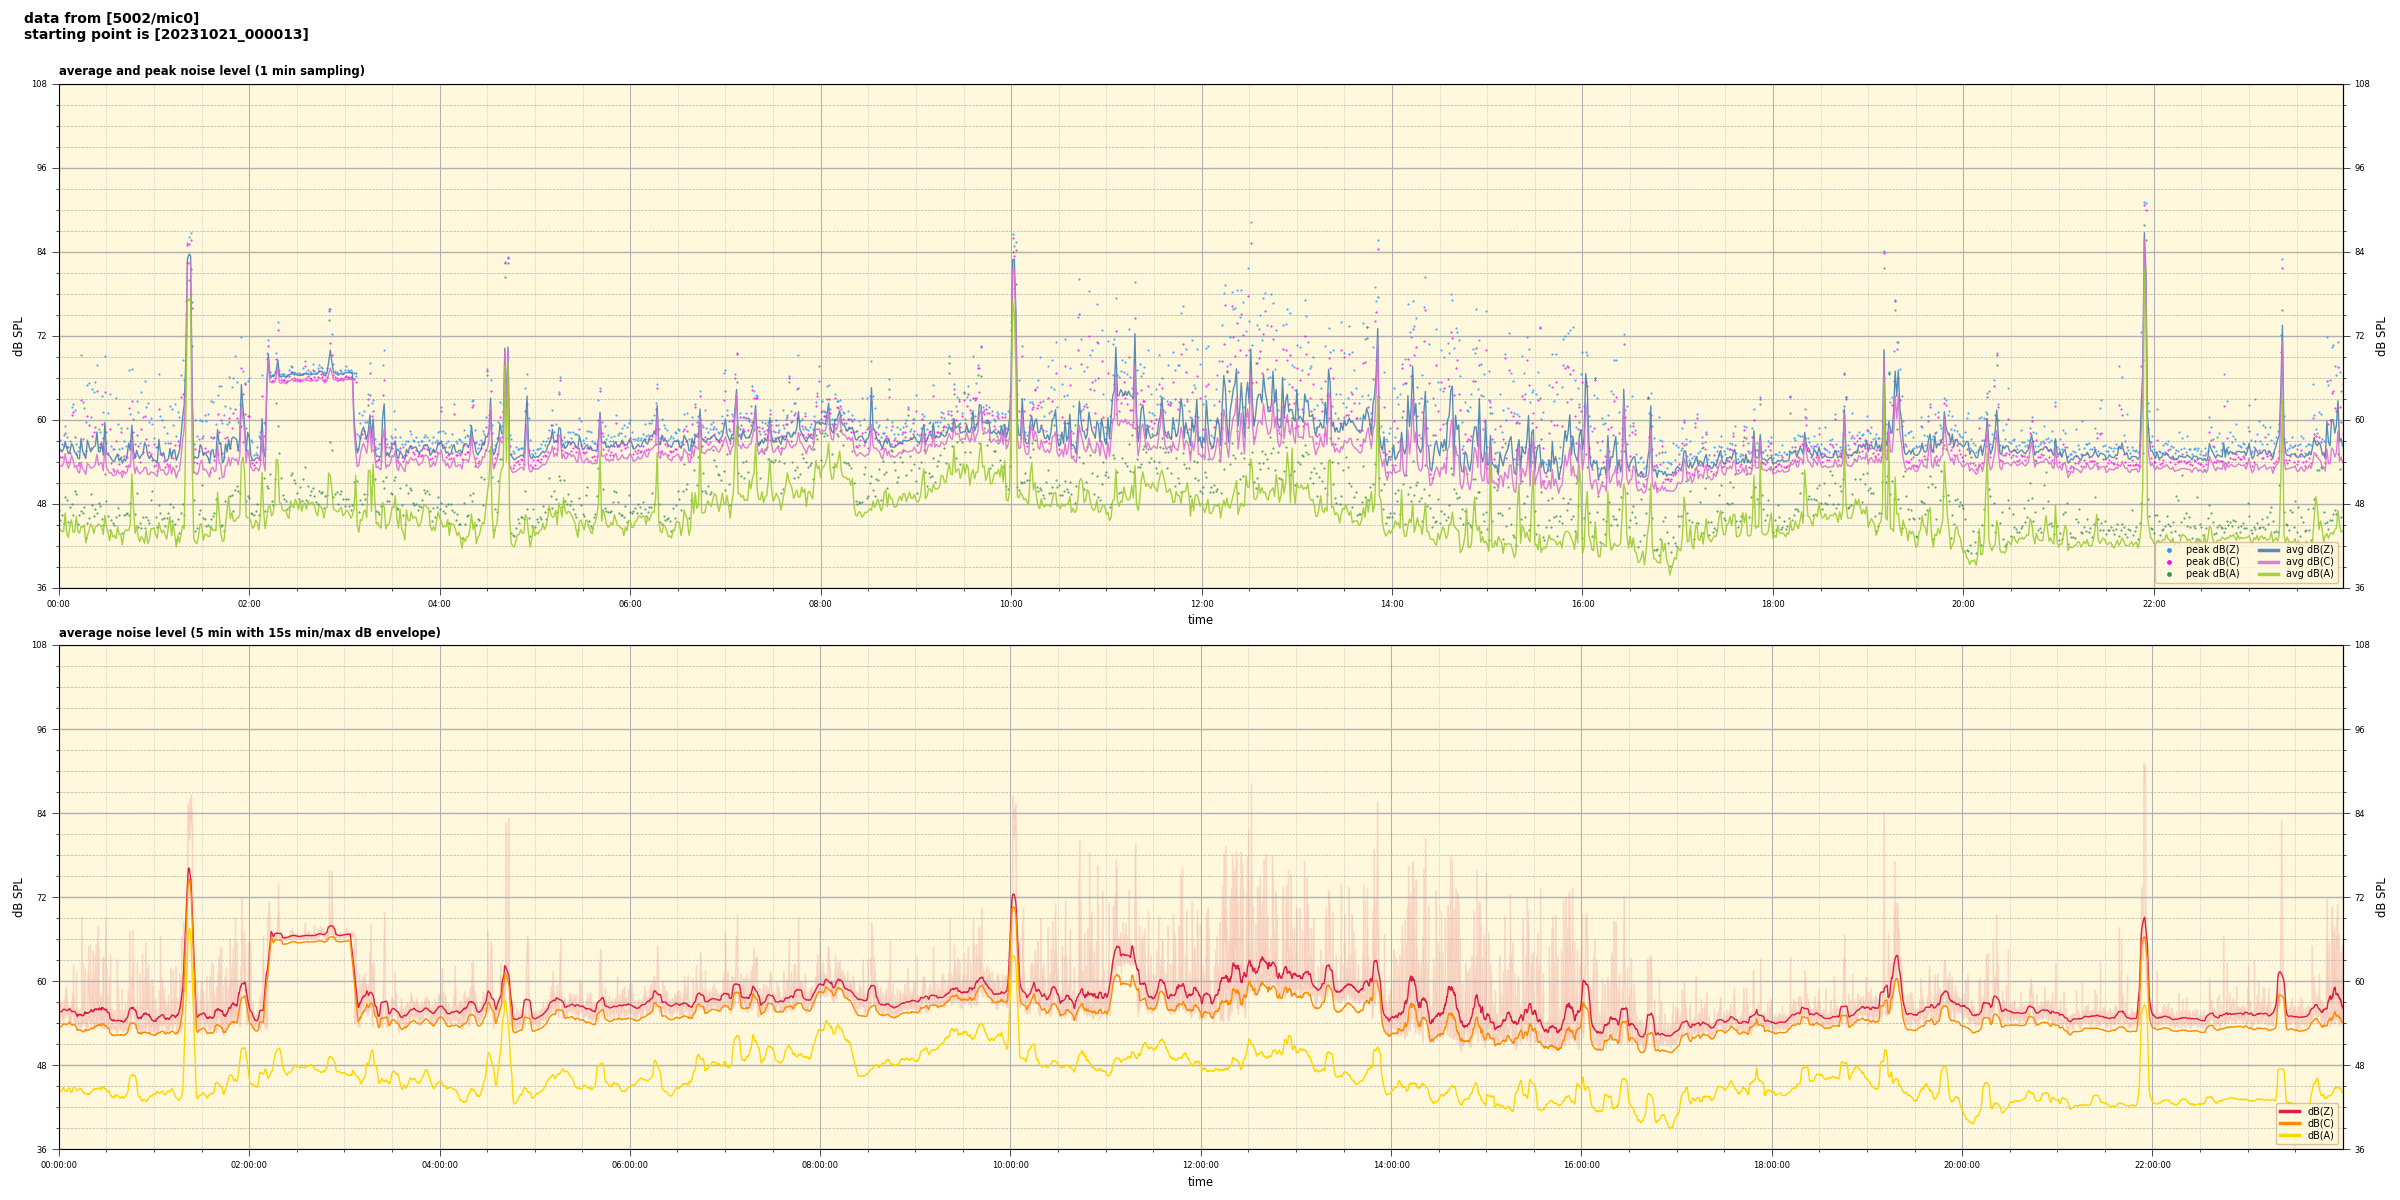Select the avg dB(Z) legend line

[x=2269, y=550]
